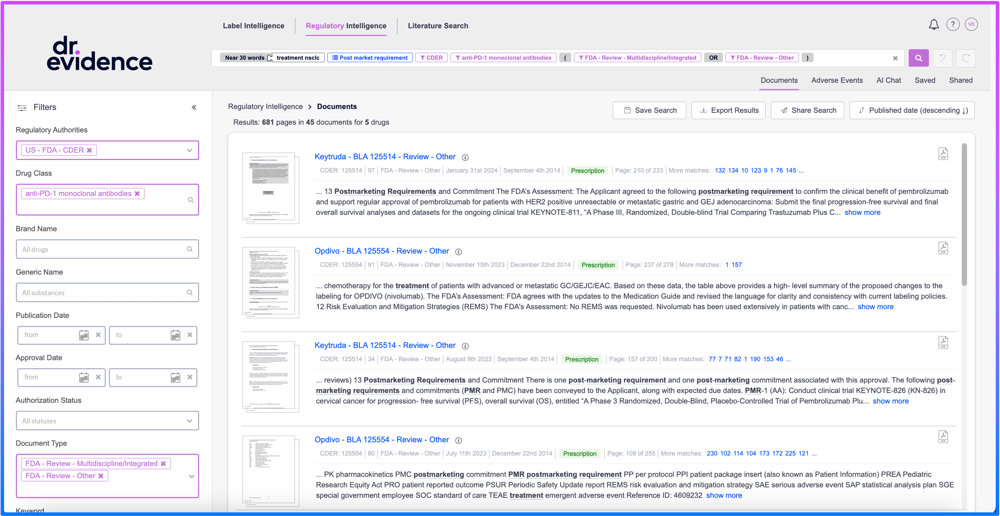Click the Post market requirement query chip
The height and width of the screenshot is (516, 1000).
369,58
